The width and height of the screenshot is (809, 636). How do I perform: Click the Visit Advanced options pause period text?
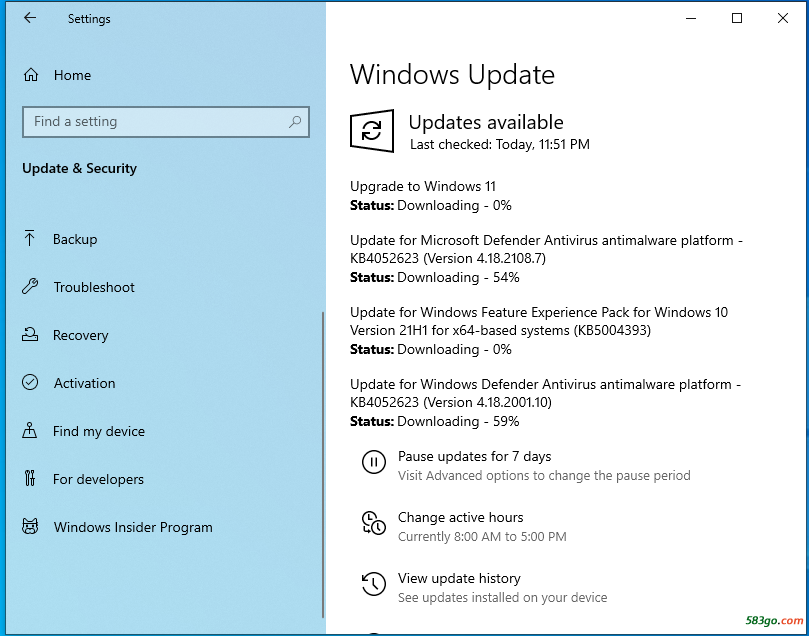click(544, 475)
